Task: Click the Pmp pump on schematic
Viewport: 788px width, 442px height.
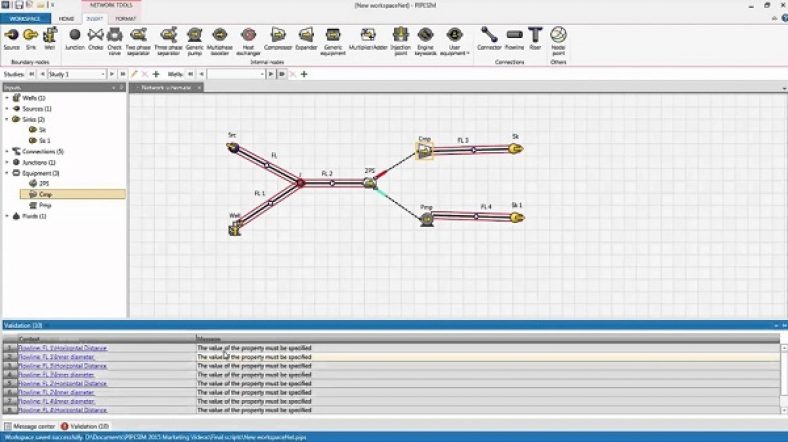Action: click(x=427, y=219)
